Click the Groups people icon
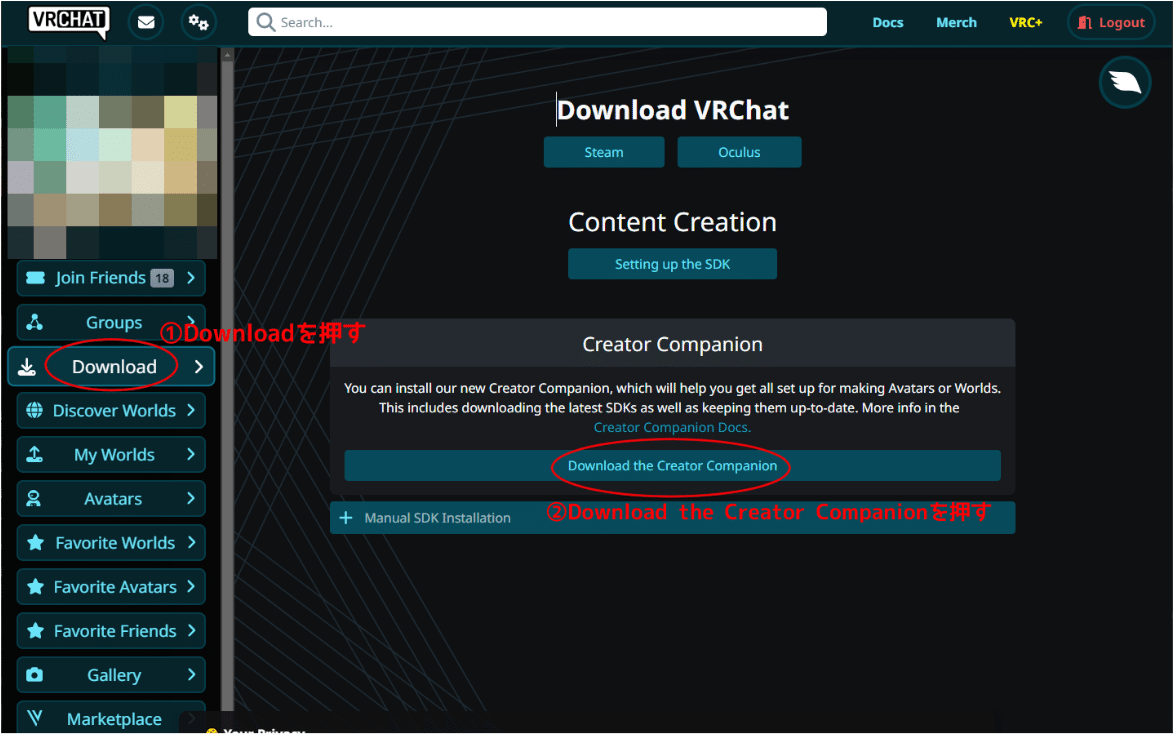This screenshot has height=734, width=1173. pos(34,322)
